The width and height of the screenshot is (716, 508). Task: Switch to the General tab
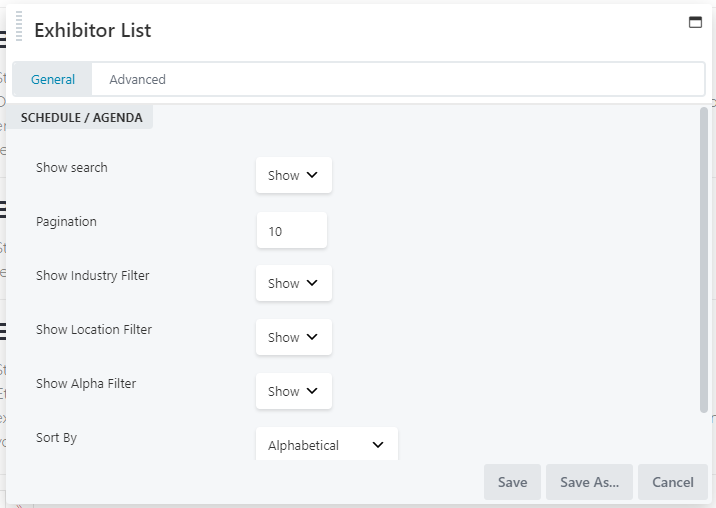(x=53, y=80)
